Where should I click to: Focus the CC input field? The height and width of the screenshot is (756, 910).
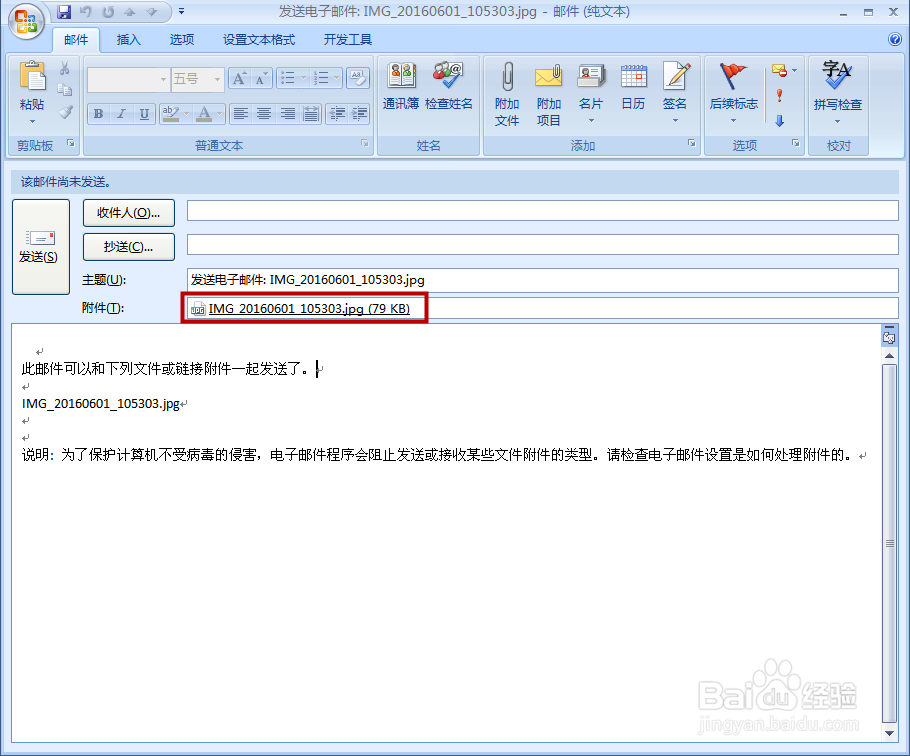coord(543,244)
